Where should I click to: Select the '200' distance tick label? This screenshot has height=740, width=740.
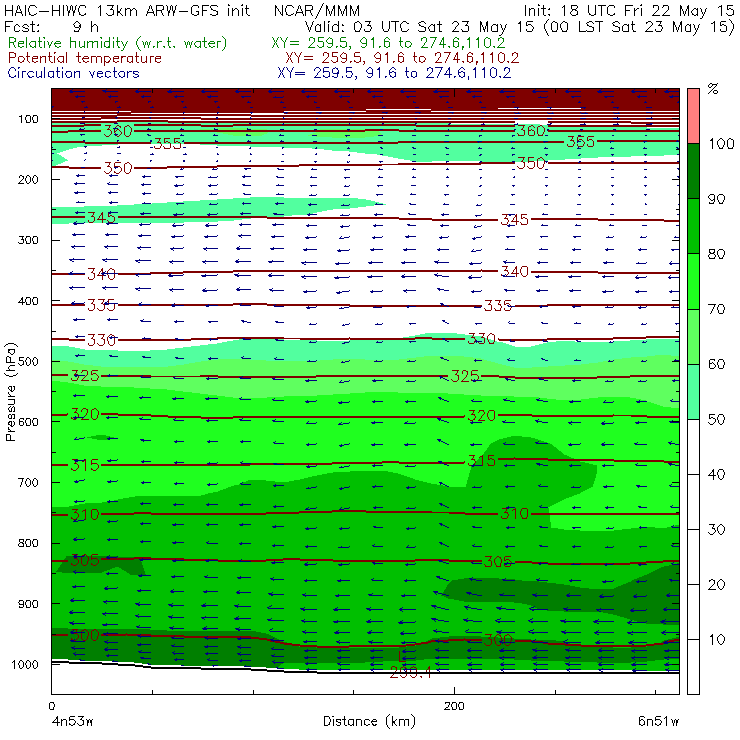pos(454,706)
